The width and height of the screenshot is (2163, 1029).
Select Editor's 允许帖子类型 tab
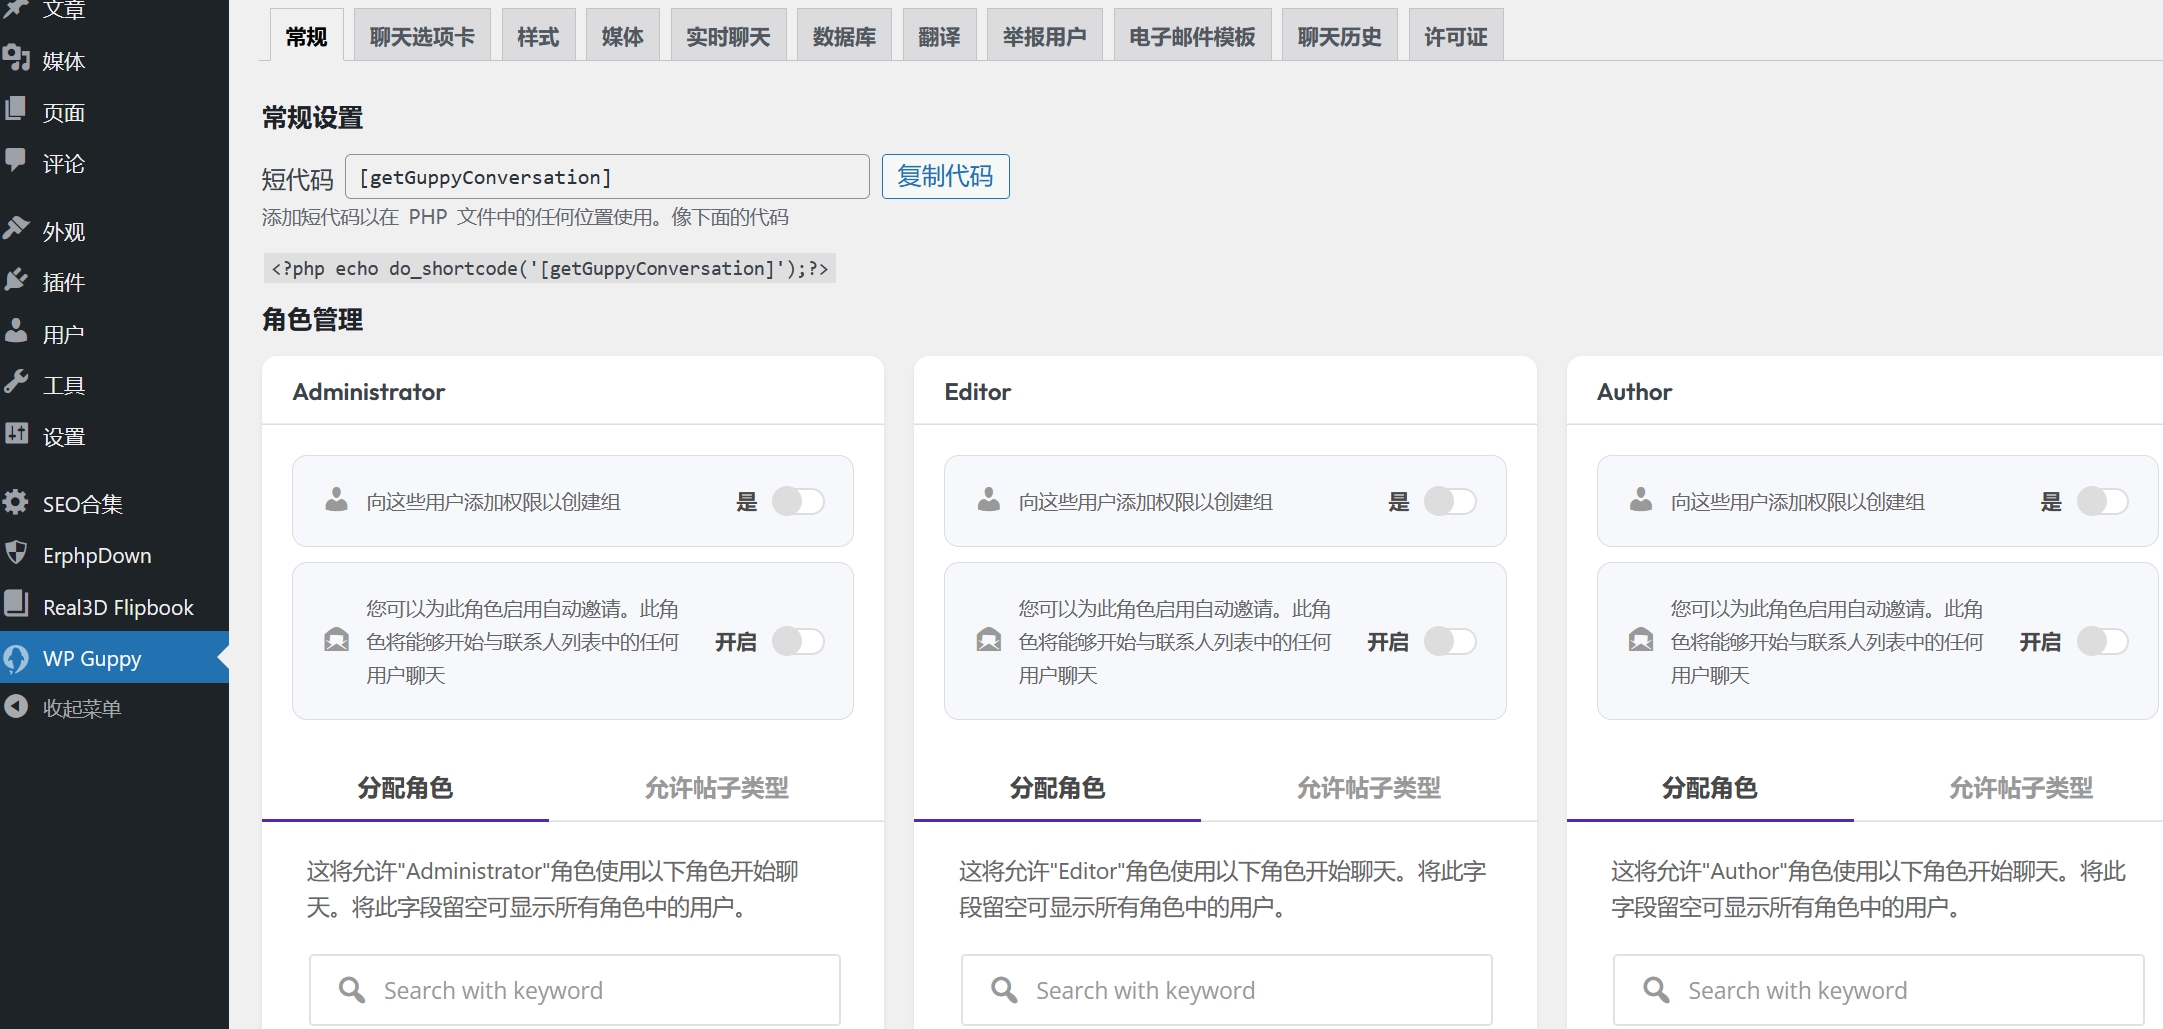pos(1368,788)
